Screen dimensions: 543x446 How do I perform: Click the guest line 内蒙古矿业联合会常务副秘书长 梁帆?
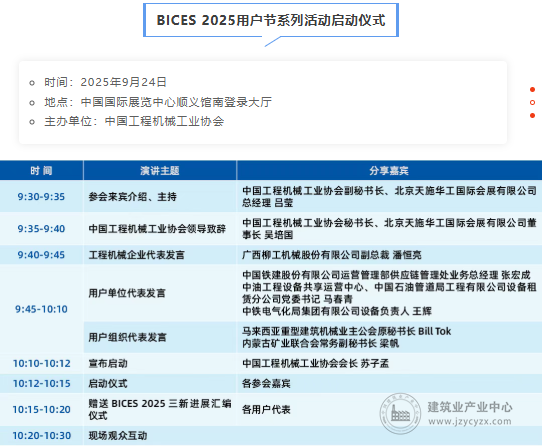click(320, 344)
